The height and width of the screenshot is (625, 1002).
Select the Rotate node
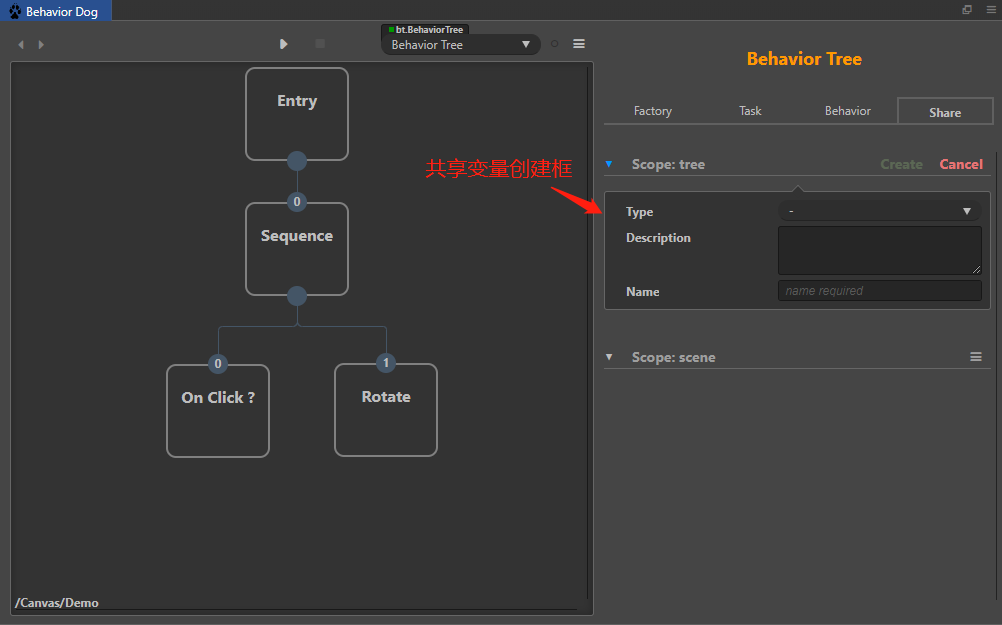click(x=386, y=410)
